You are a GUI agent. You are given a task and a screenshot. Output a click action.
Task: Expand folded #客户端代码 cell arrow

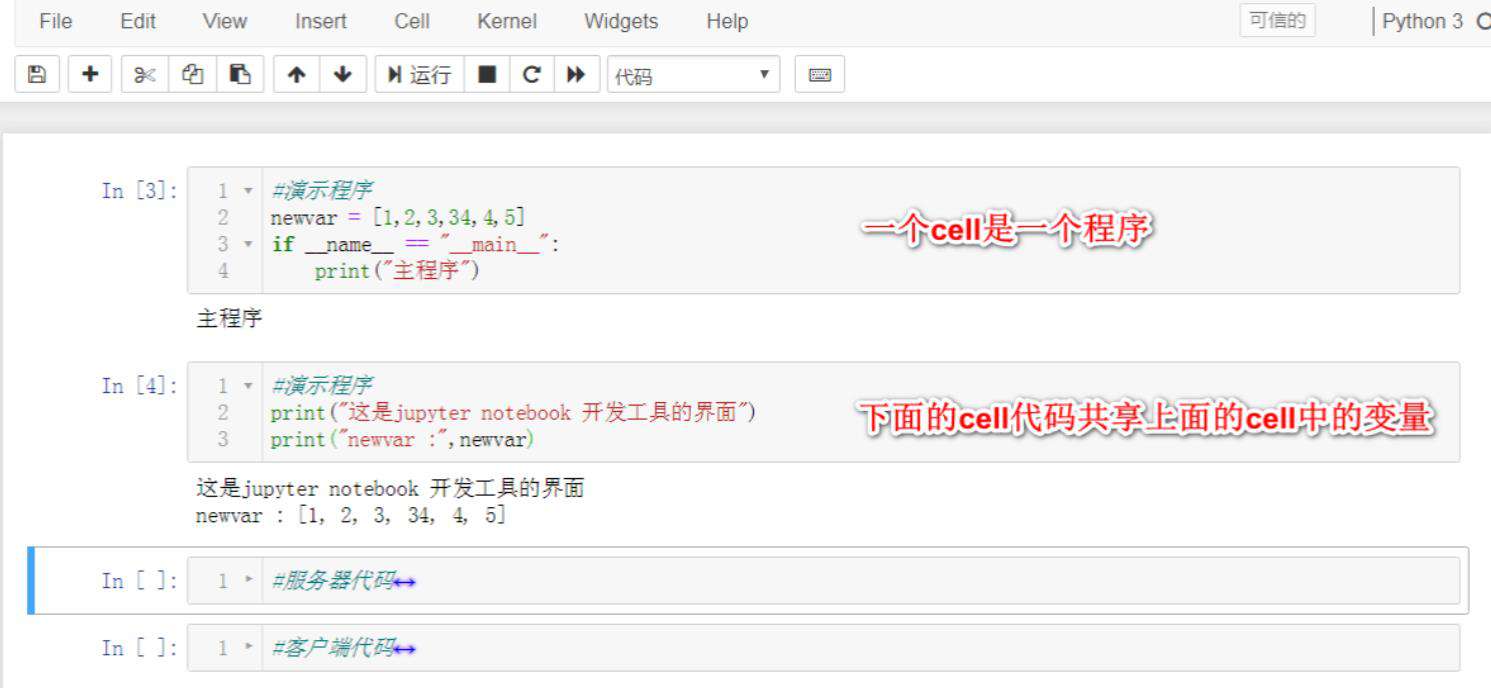[x=249, y=648]
